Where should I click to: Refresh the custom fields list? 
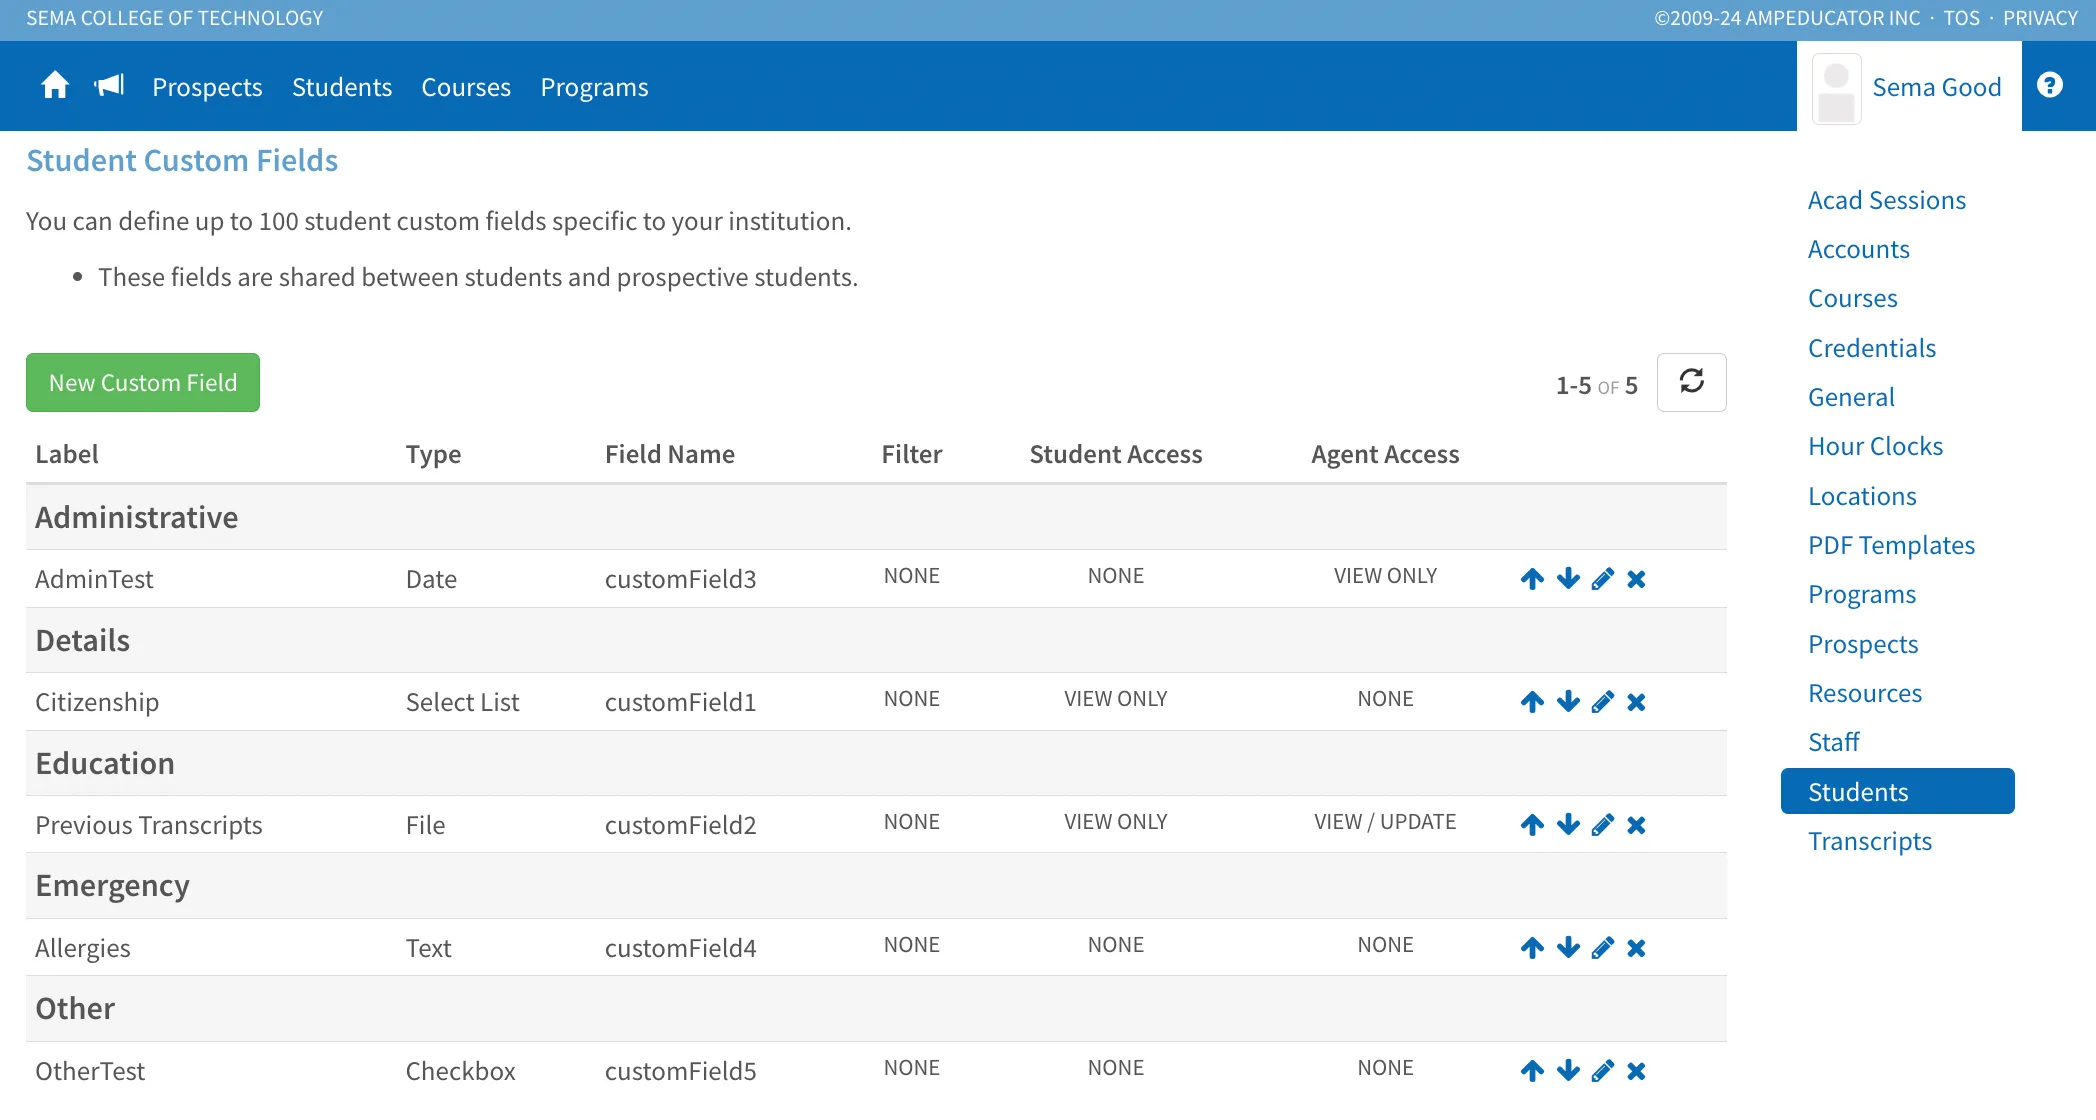click(x=1691, y=382)
